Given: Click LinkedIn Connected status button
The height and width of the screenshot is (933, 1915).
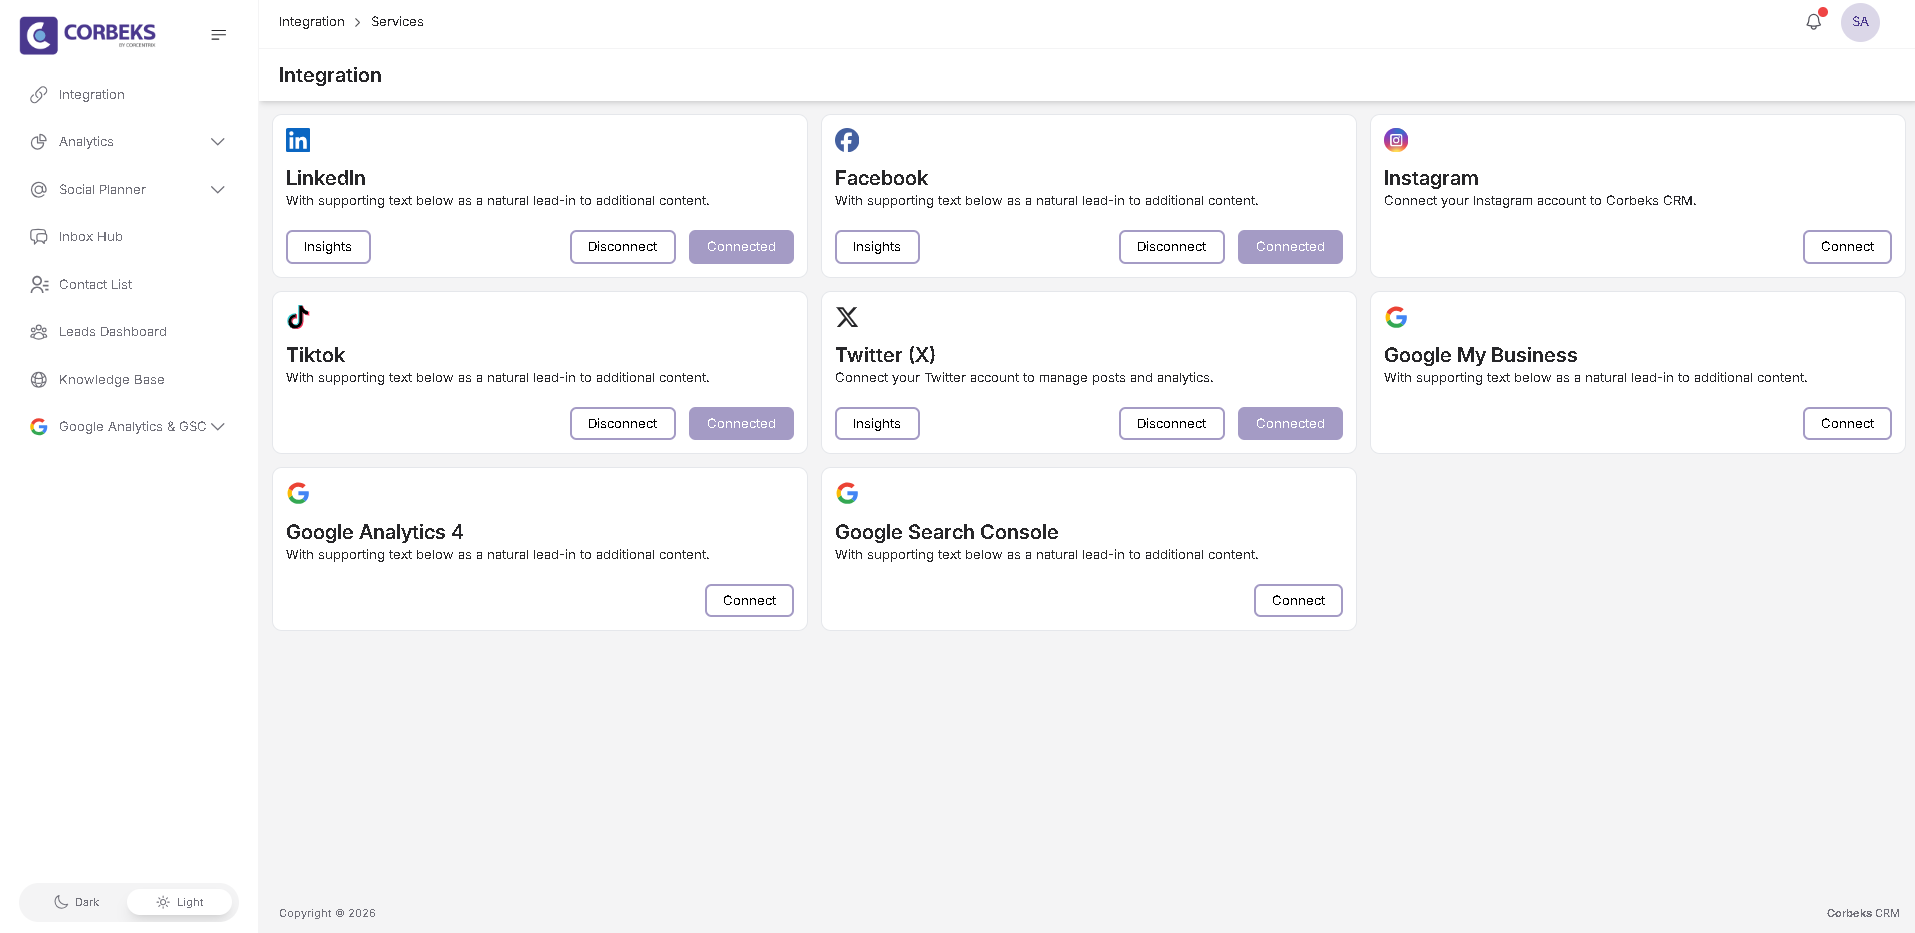Looking at the screenshot, I should (741, 247).
